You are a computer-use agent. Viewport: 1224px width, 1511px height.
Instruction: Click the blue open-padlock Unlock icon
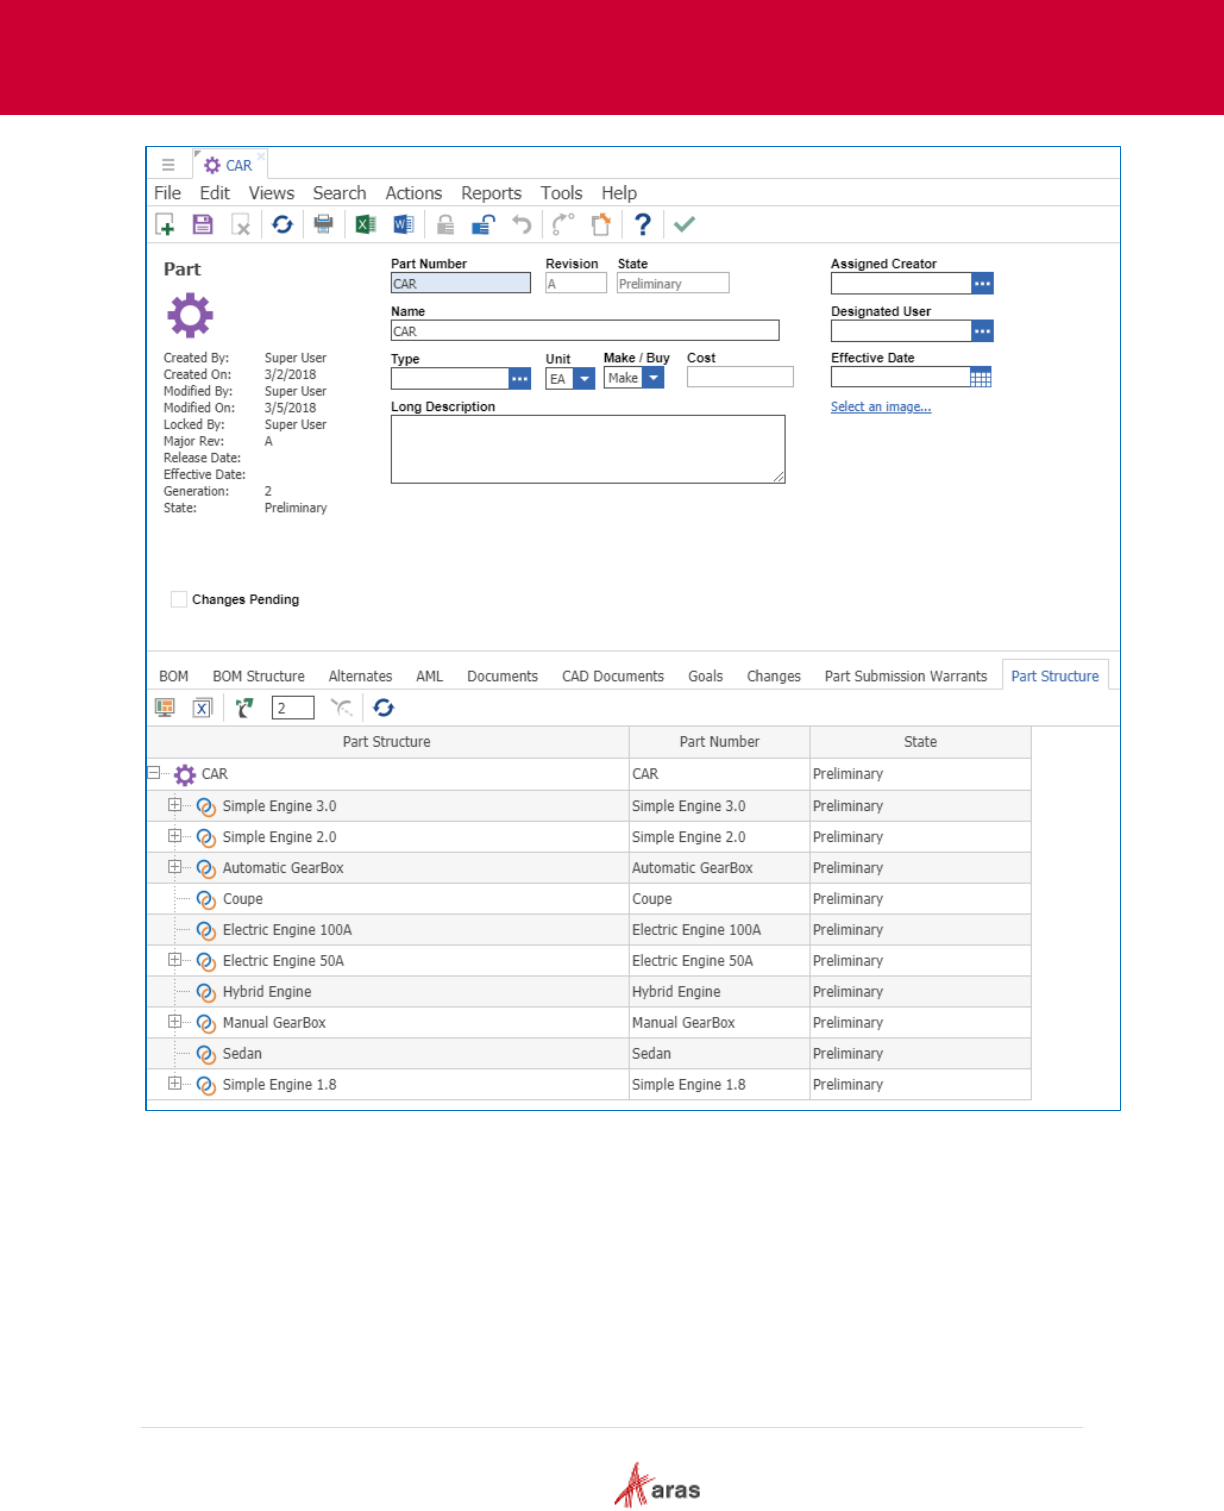484,225
